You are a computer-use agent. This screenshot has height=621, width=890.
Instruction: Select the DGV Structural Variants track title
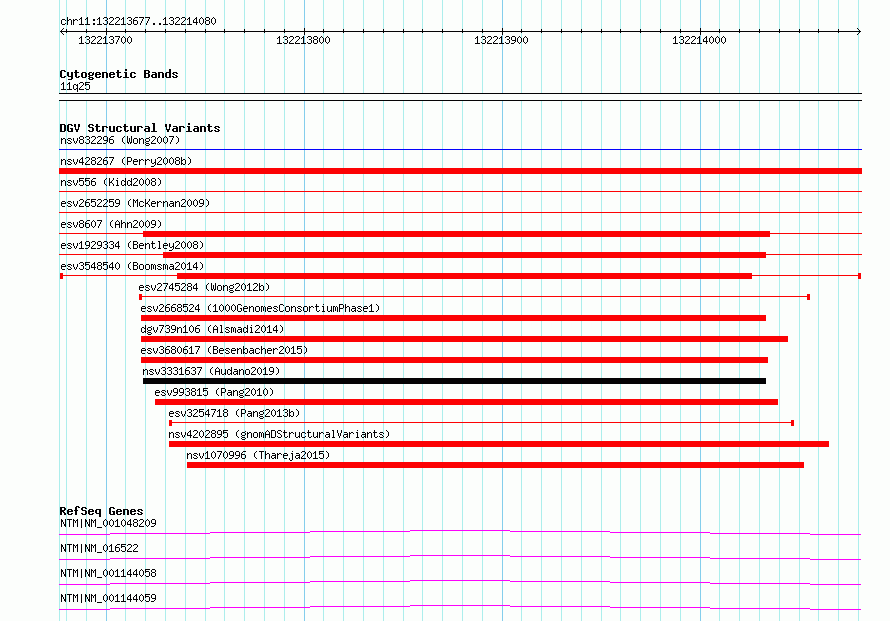pyautogui.click(x=140, y=128)
